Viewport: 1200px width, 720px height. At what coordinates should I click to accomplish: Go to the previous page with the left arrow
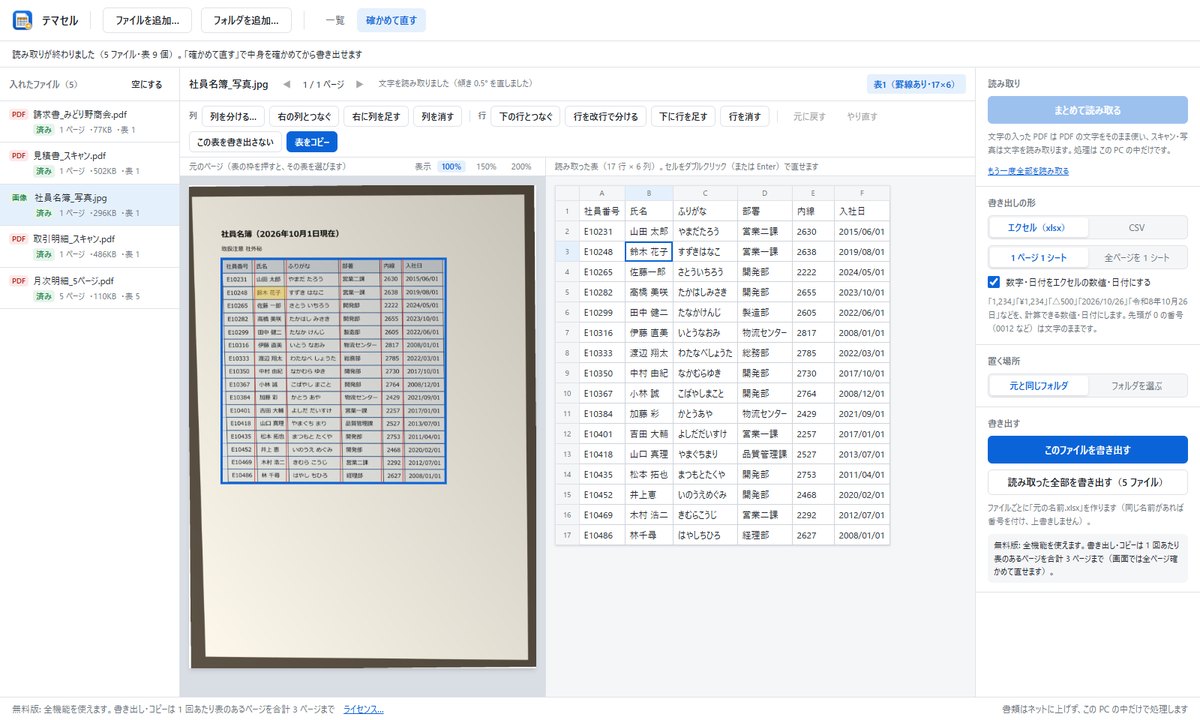click(x=287, y=84)
